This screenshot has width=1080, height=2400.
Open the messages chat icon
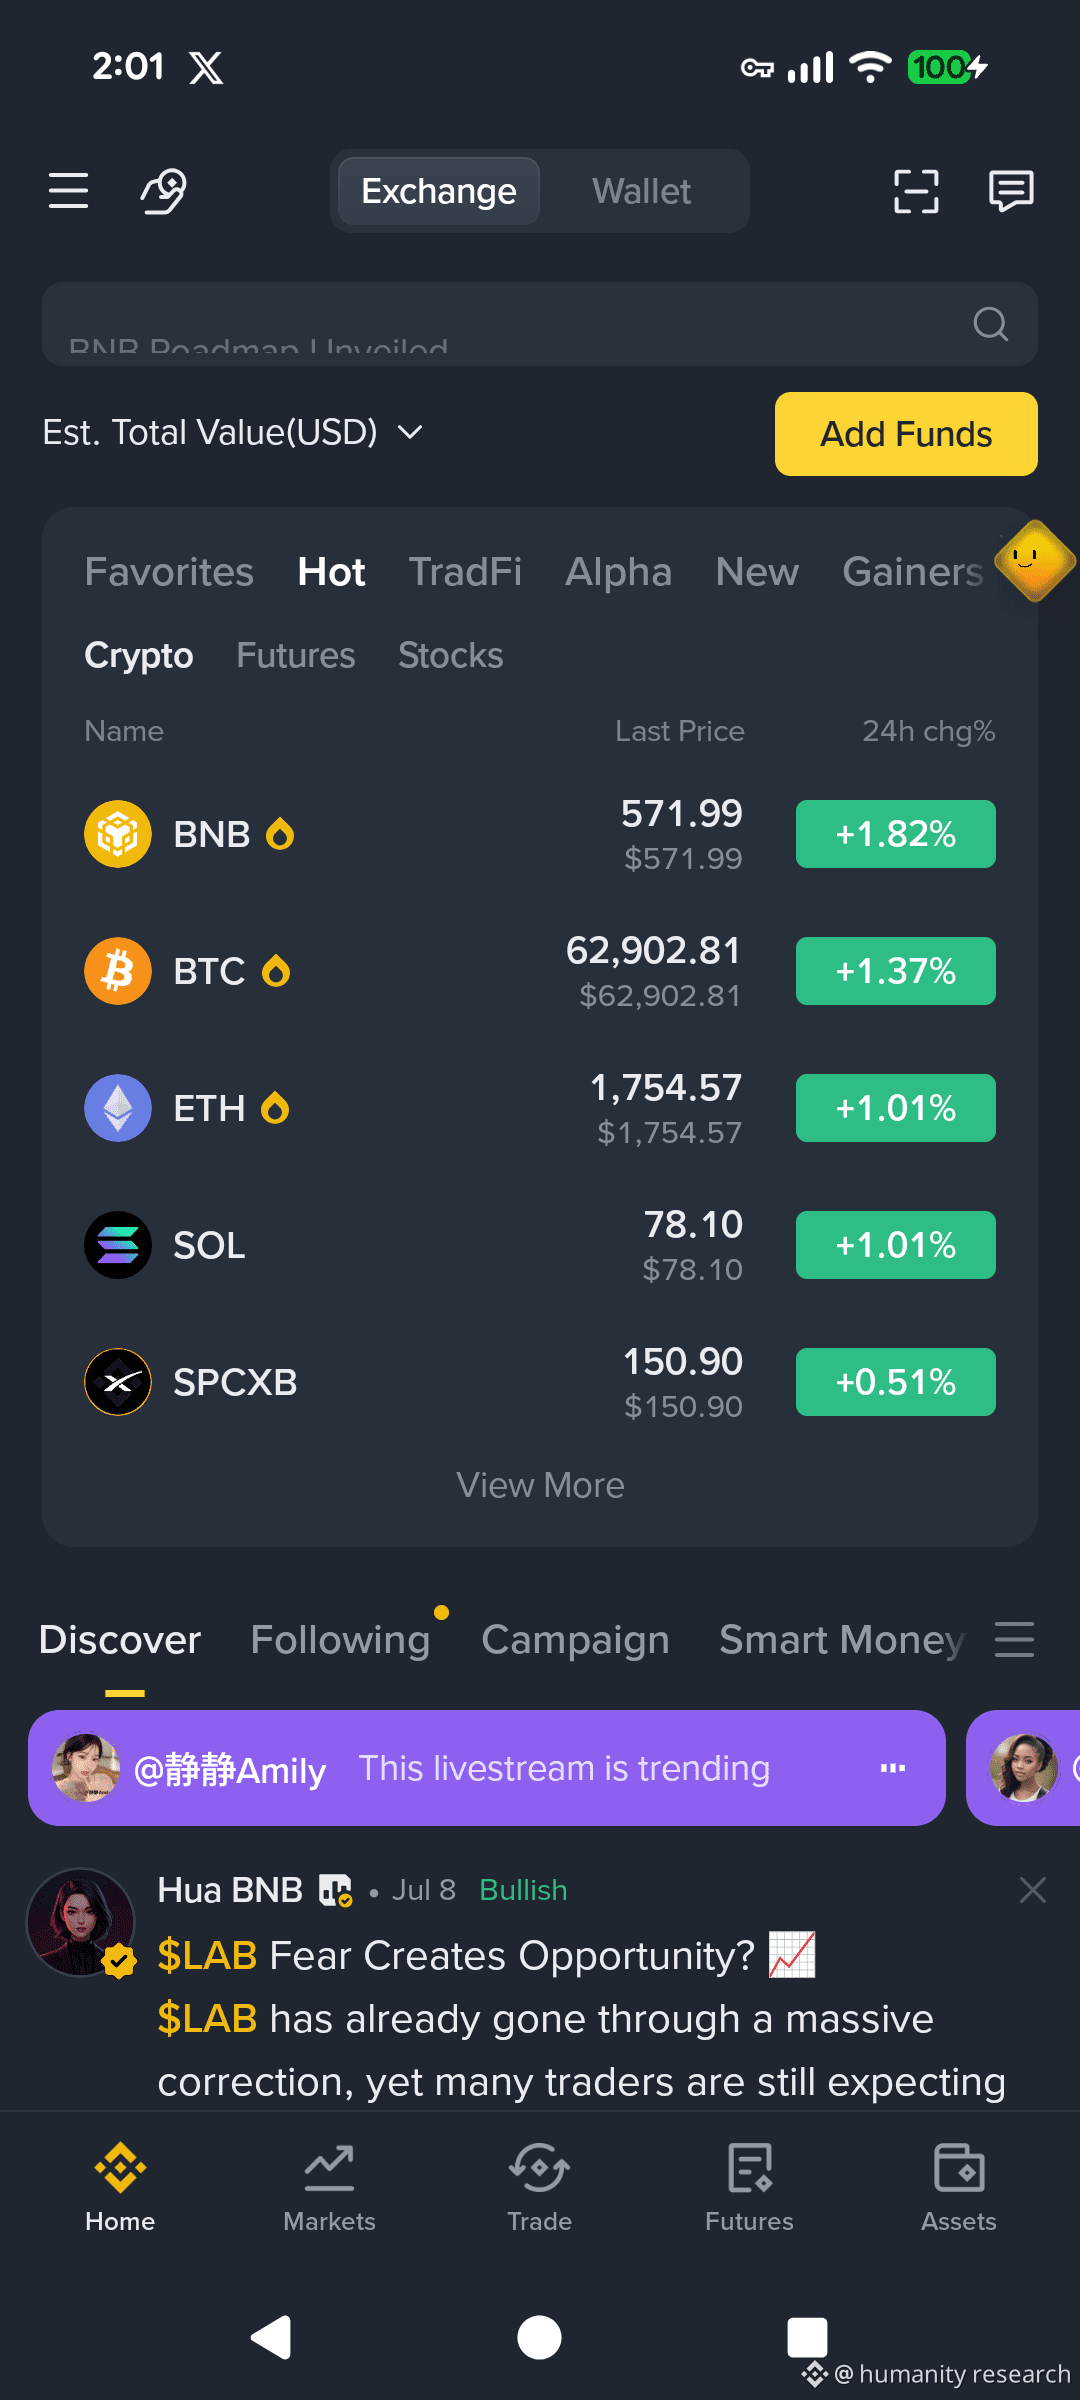click(1011, 190)
